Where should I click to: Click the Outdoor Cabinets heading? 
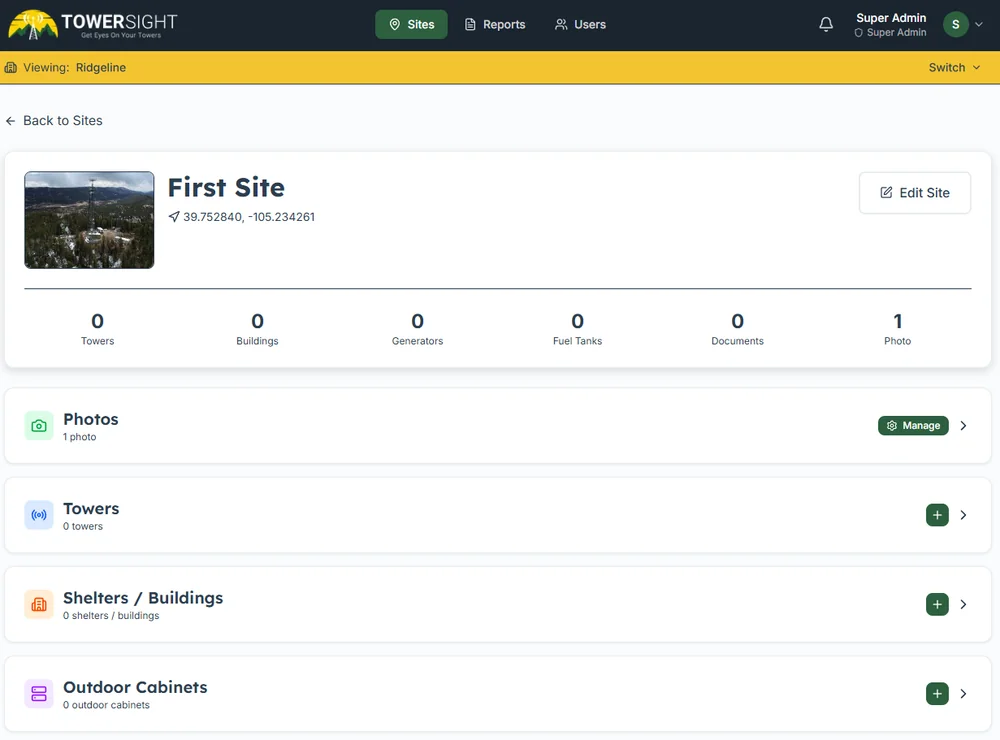(135, 687)
